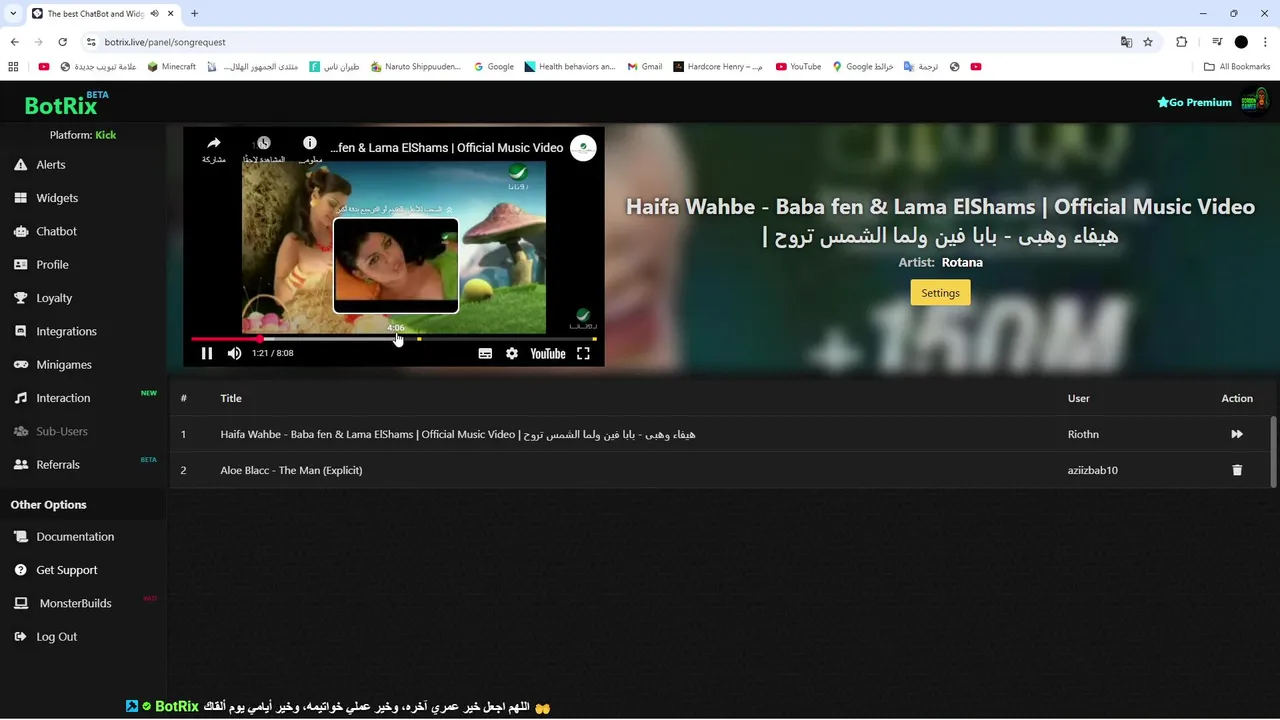Image resolution: width=1280 pixels, height=720 pixels.
Task: Open the Alerts section in sidebar
Action: tap(50, 165)
